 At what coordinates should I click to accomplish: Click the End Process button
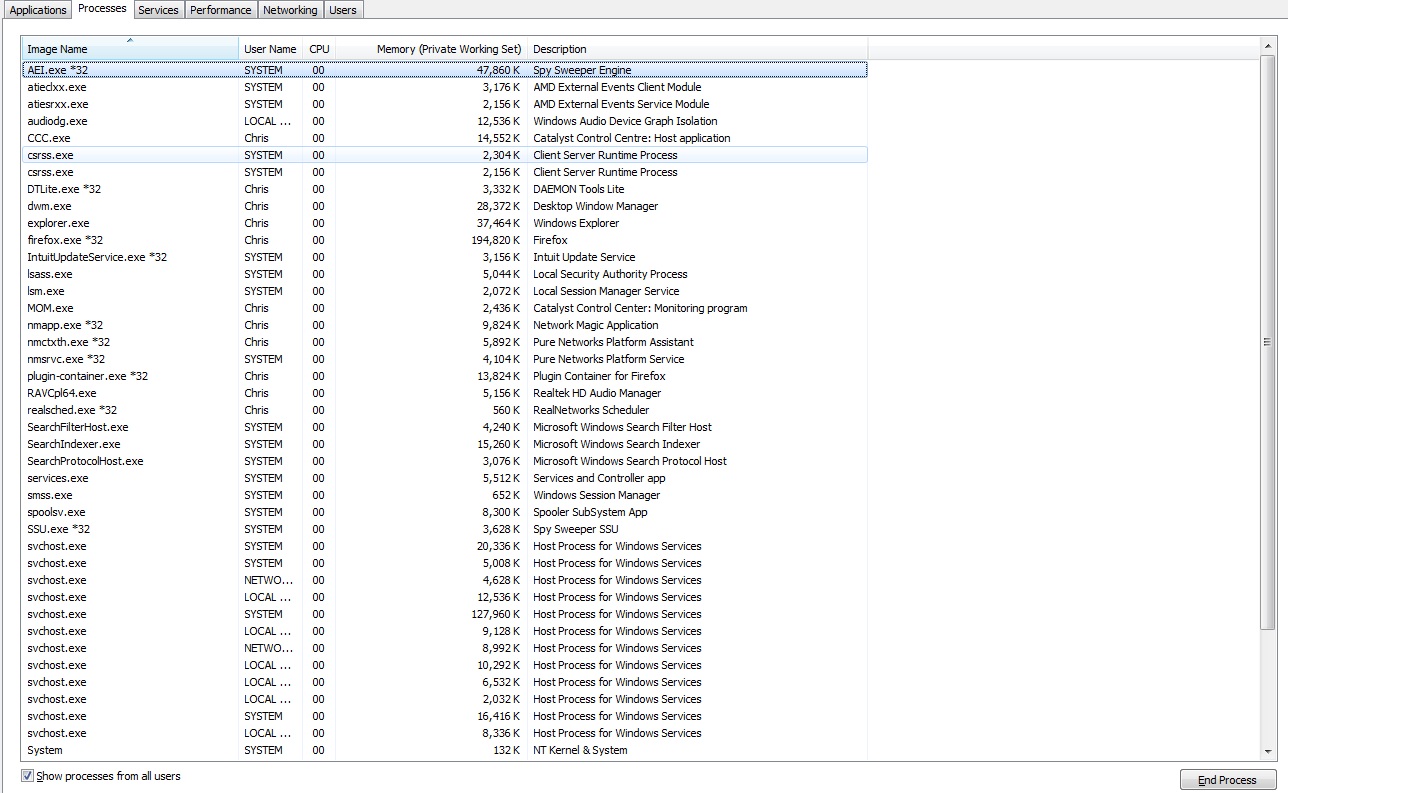point(1228,780)
